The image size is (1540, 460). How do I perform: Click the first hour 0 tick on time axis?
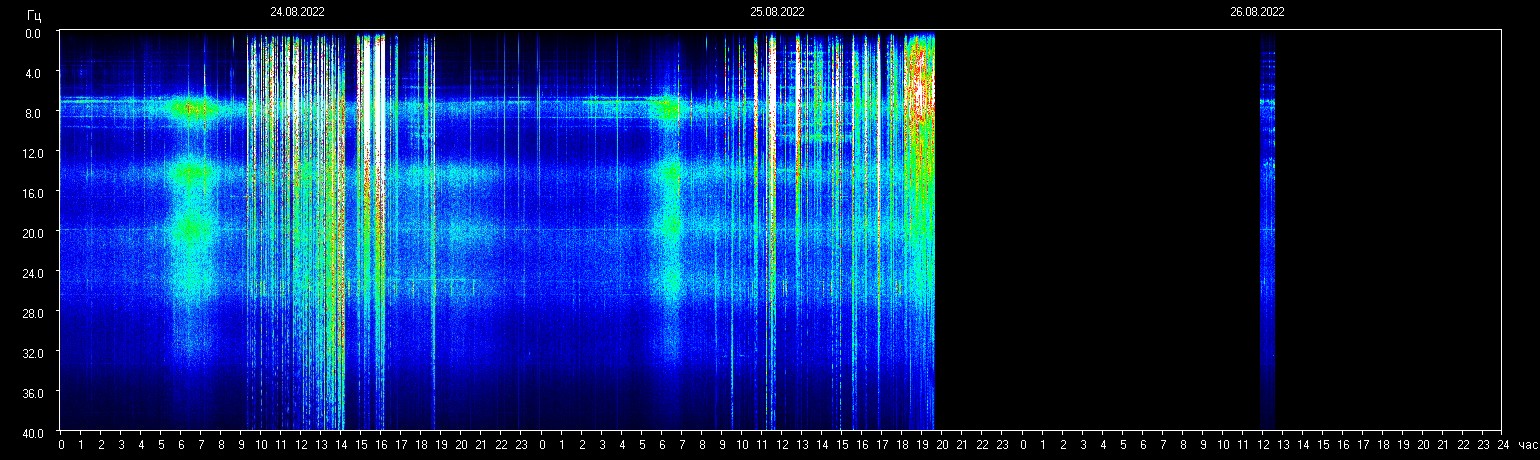pyautogui.click(x=61, y=445)
